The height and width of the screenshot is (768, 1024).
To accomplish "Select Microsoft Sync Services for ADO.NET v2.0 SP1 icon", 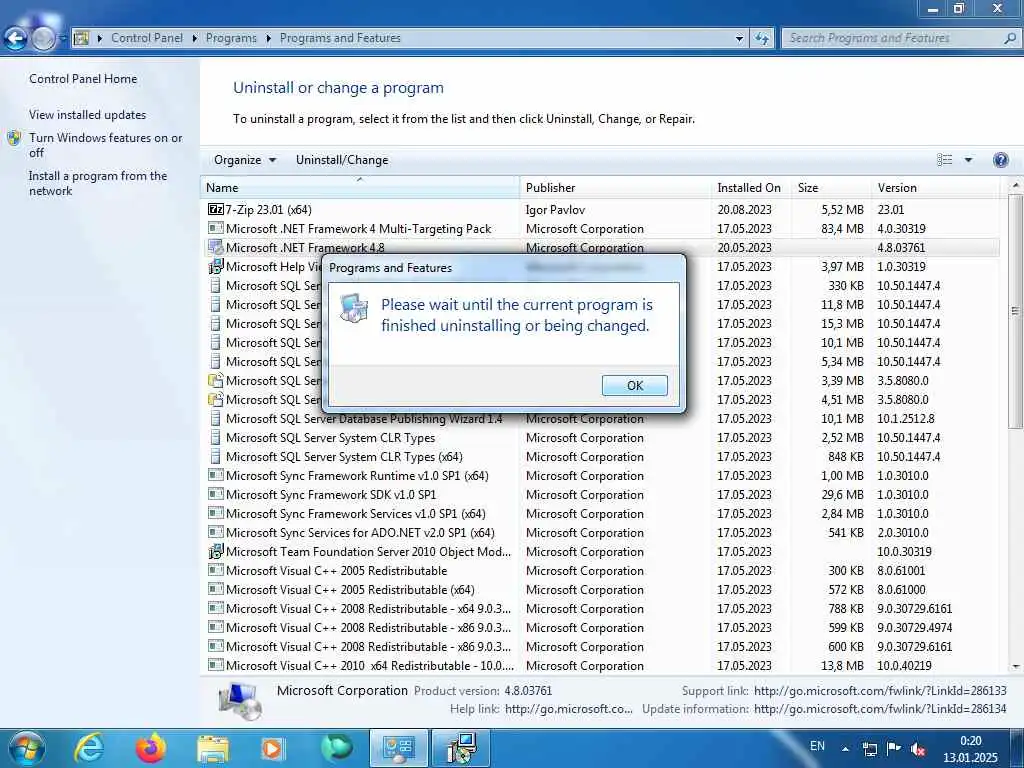I will coord(216,532).
